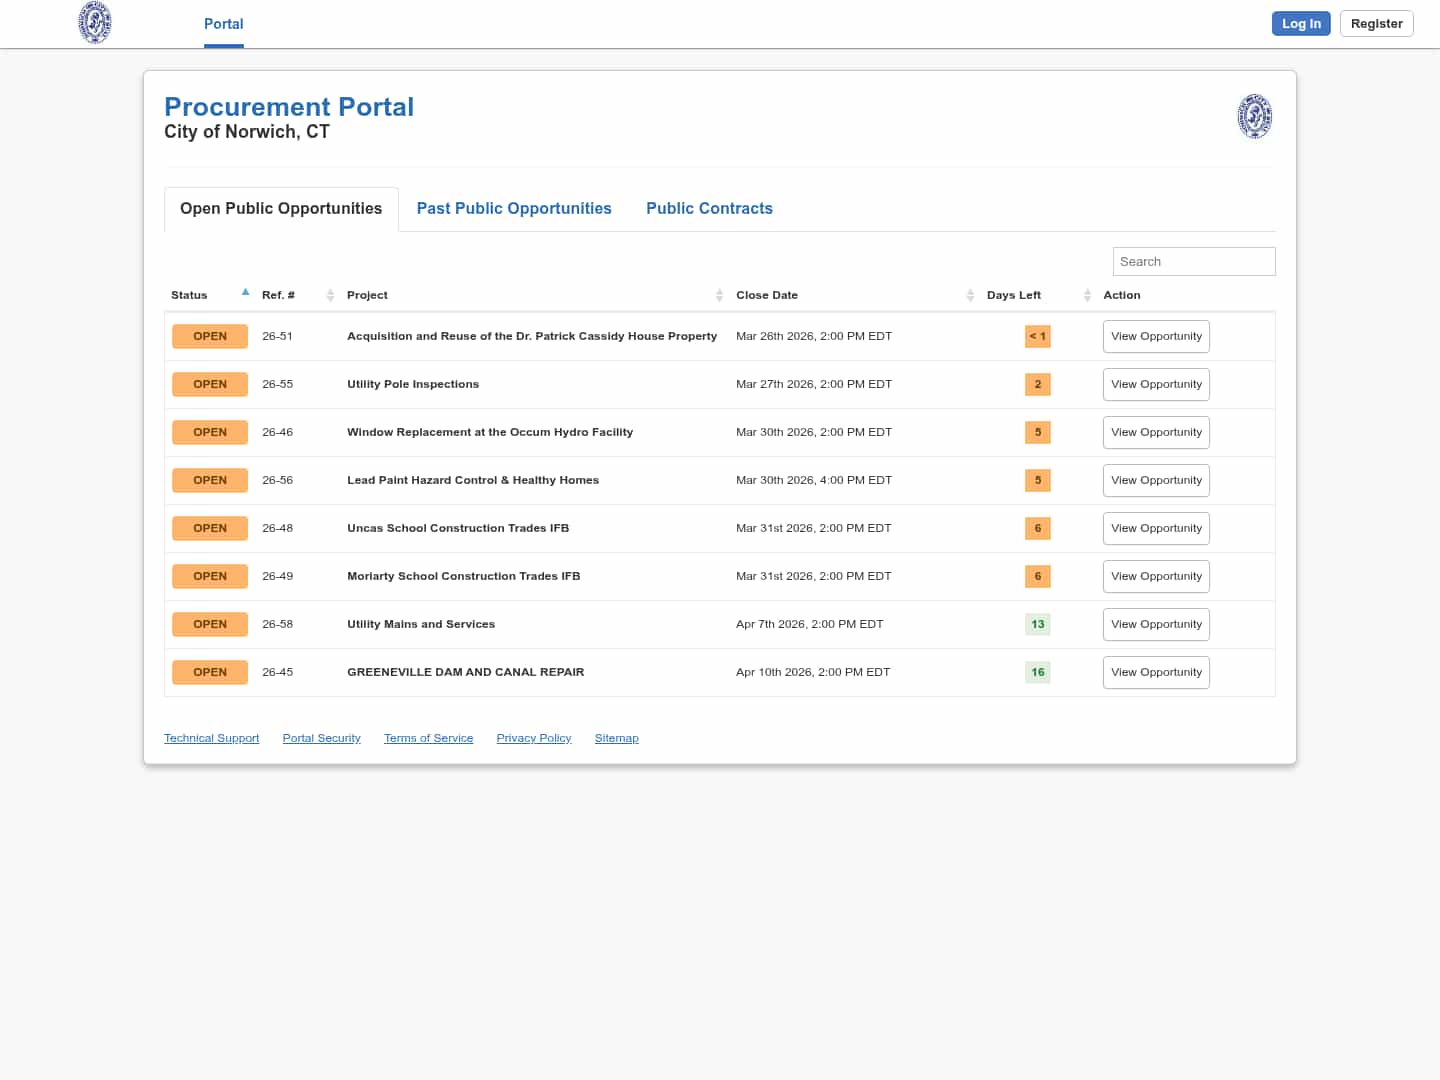Click OPEN status badge for Utility Pole Inspections
This screenshot has height=1080, width=1440.
210,384
